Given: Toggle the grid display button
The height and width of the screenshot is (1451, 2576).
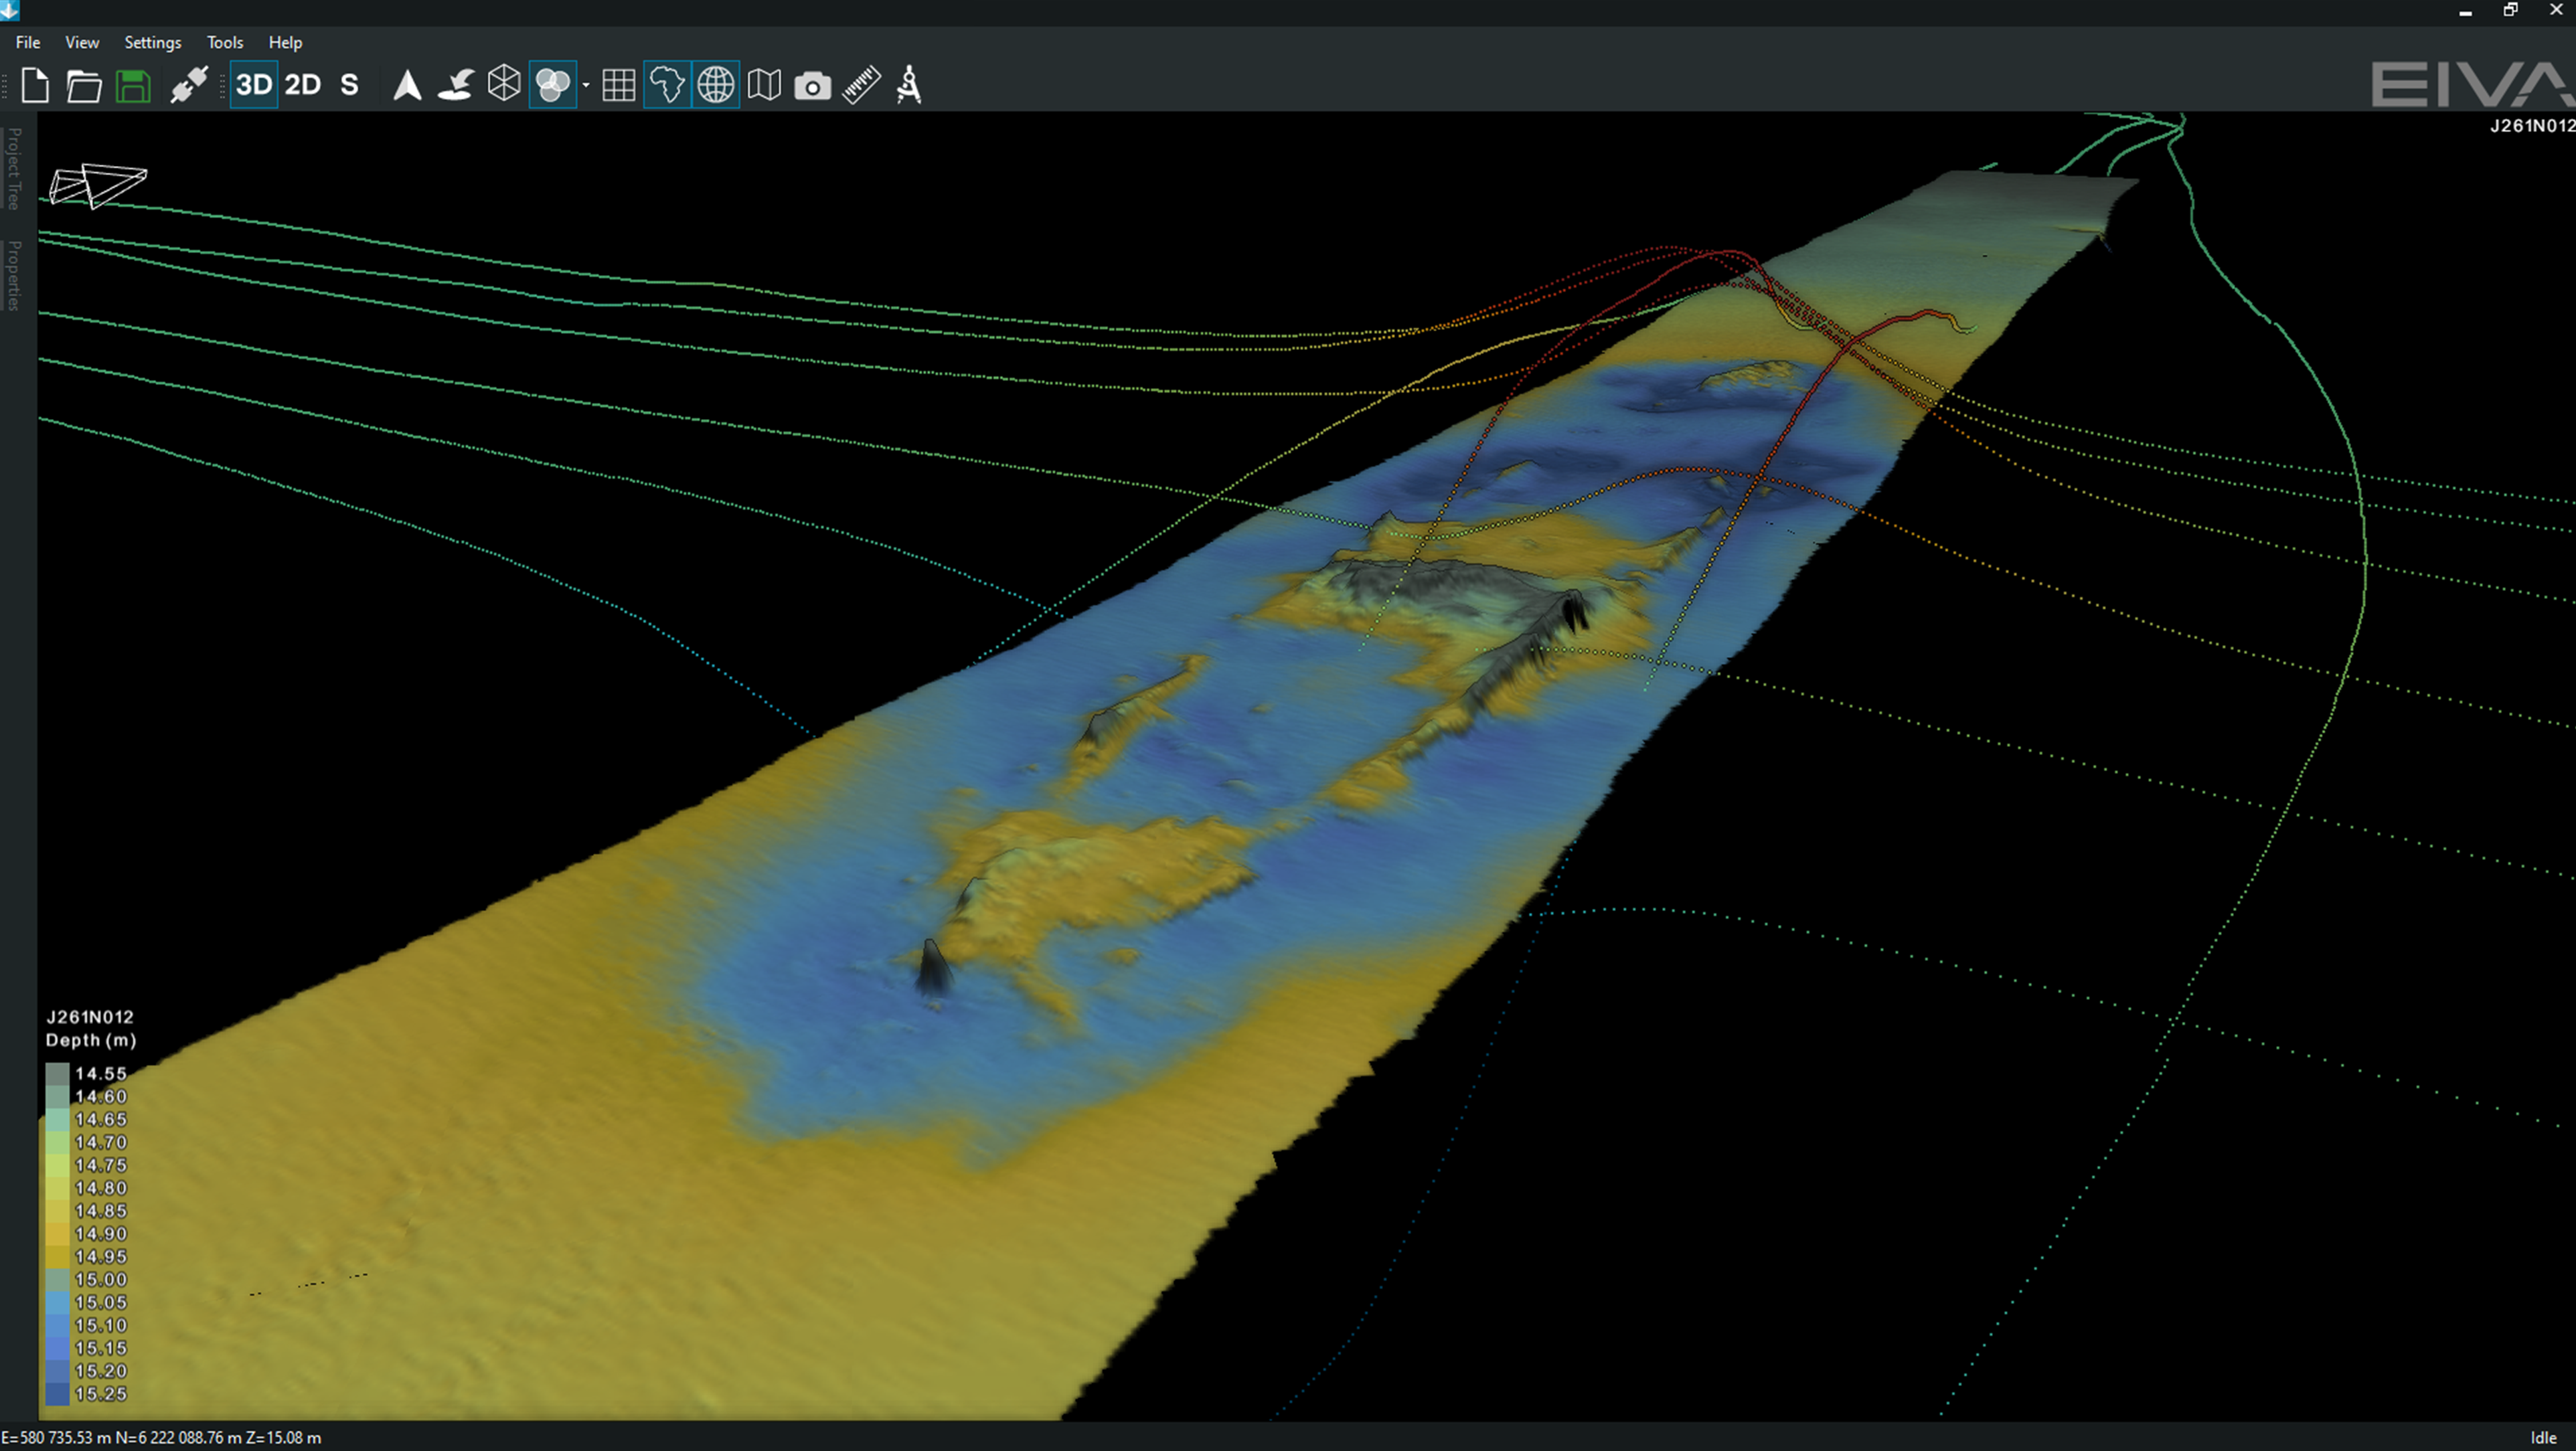Looking at the screenshot, I should [x=618, y=85].
